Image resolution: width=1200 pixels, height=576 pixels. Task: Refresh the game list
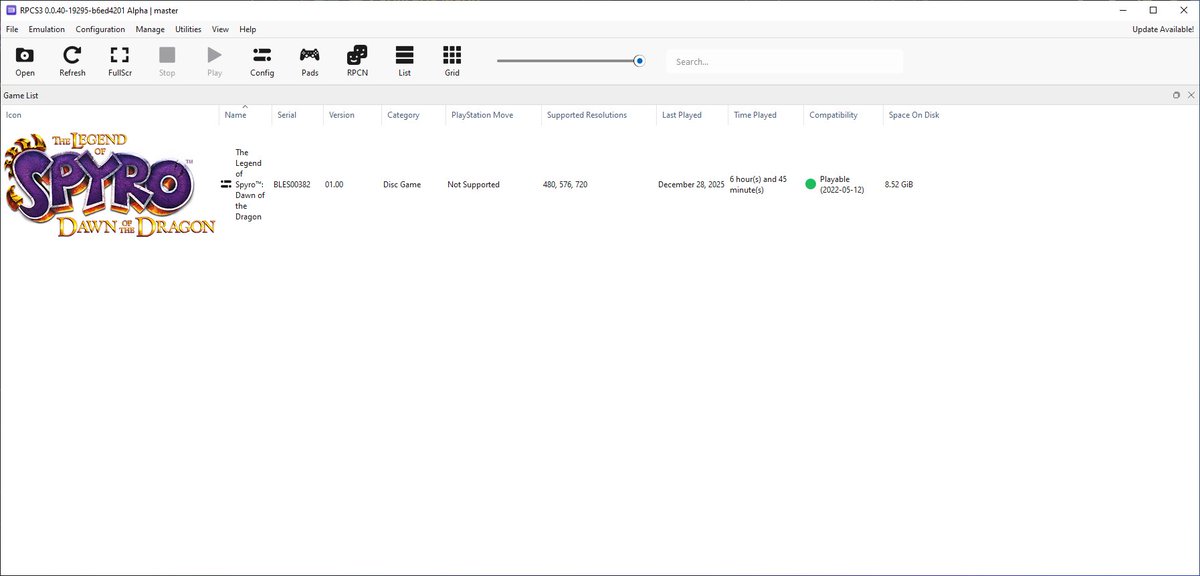point(72,61)
